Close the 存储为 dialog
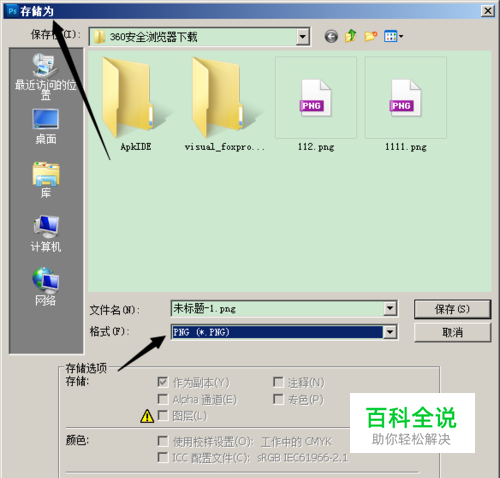500x478 pixels. [x=487, y=11]
